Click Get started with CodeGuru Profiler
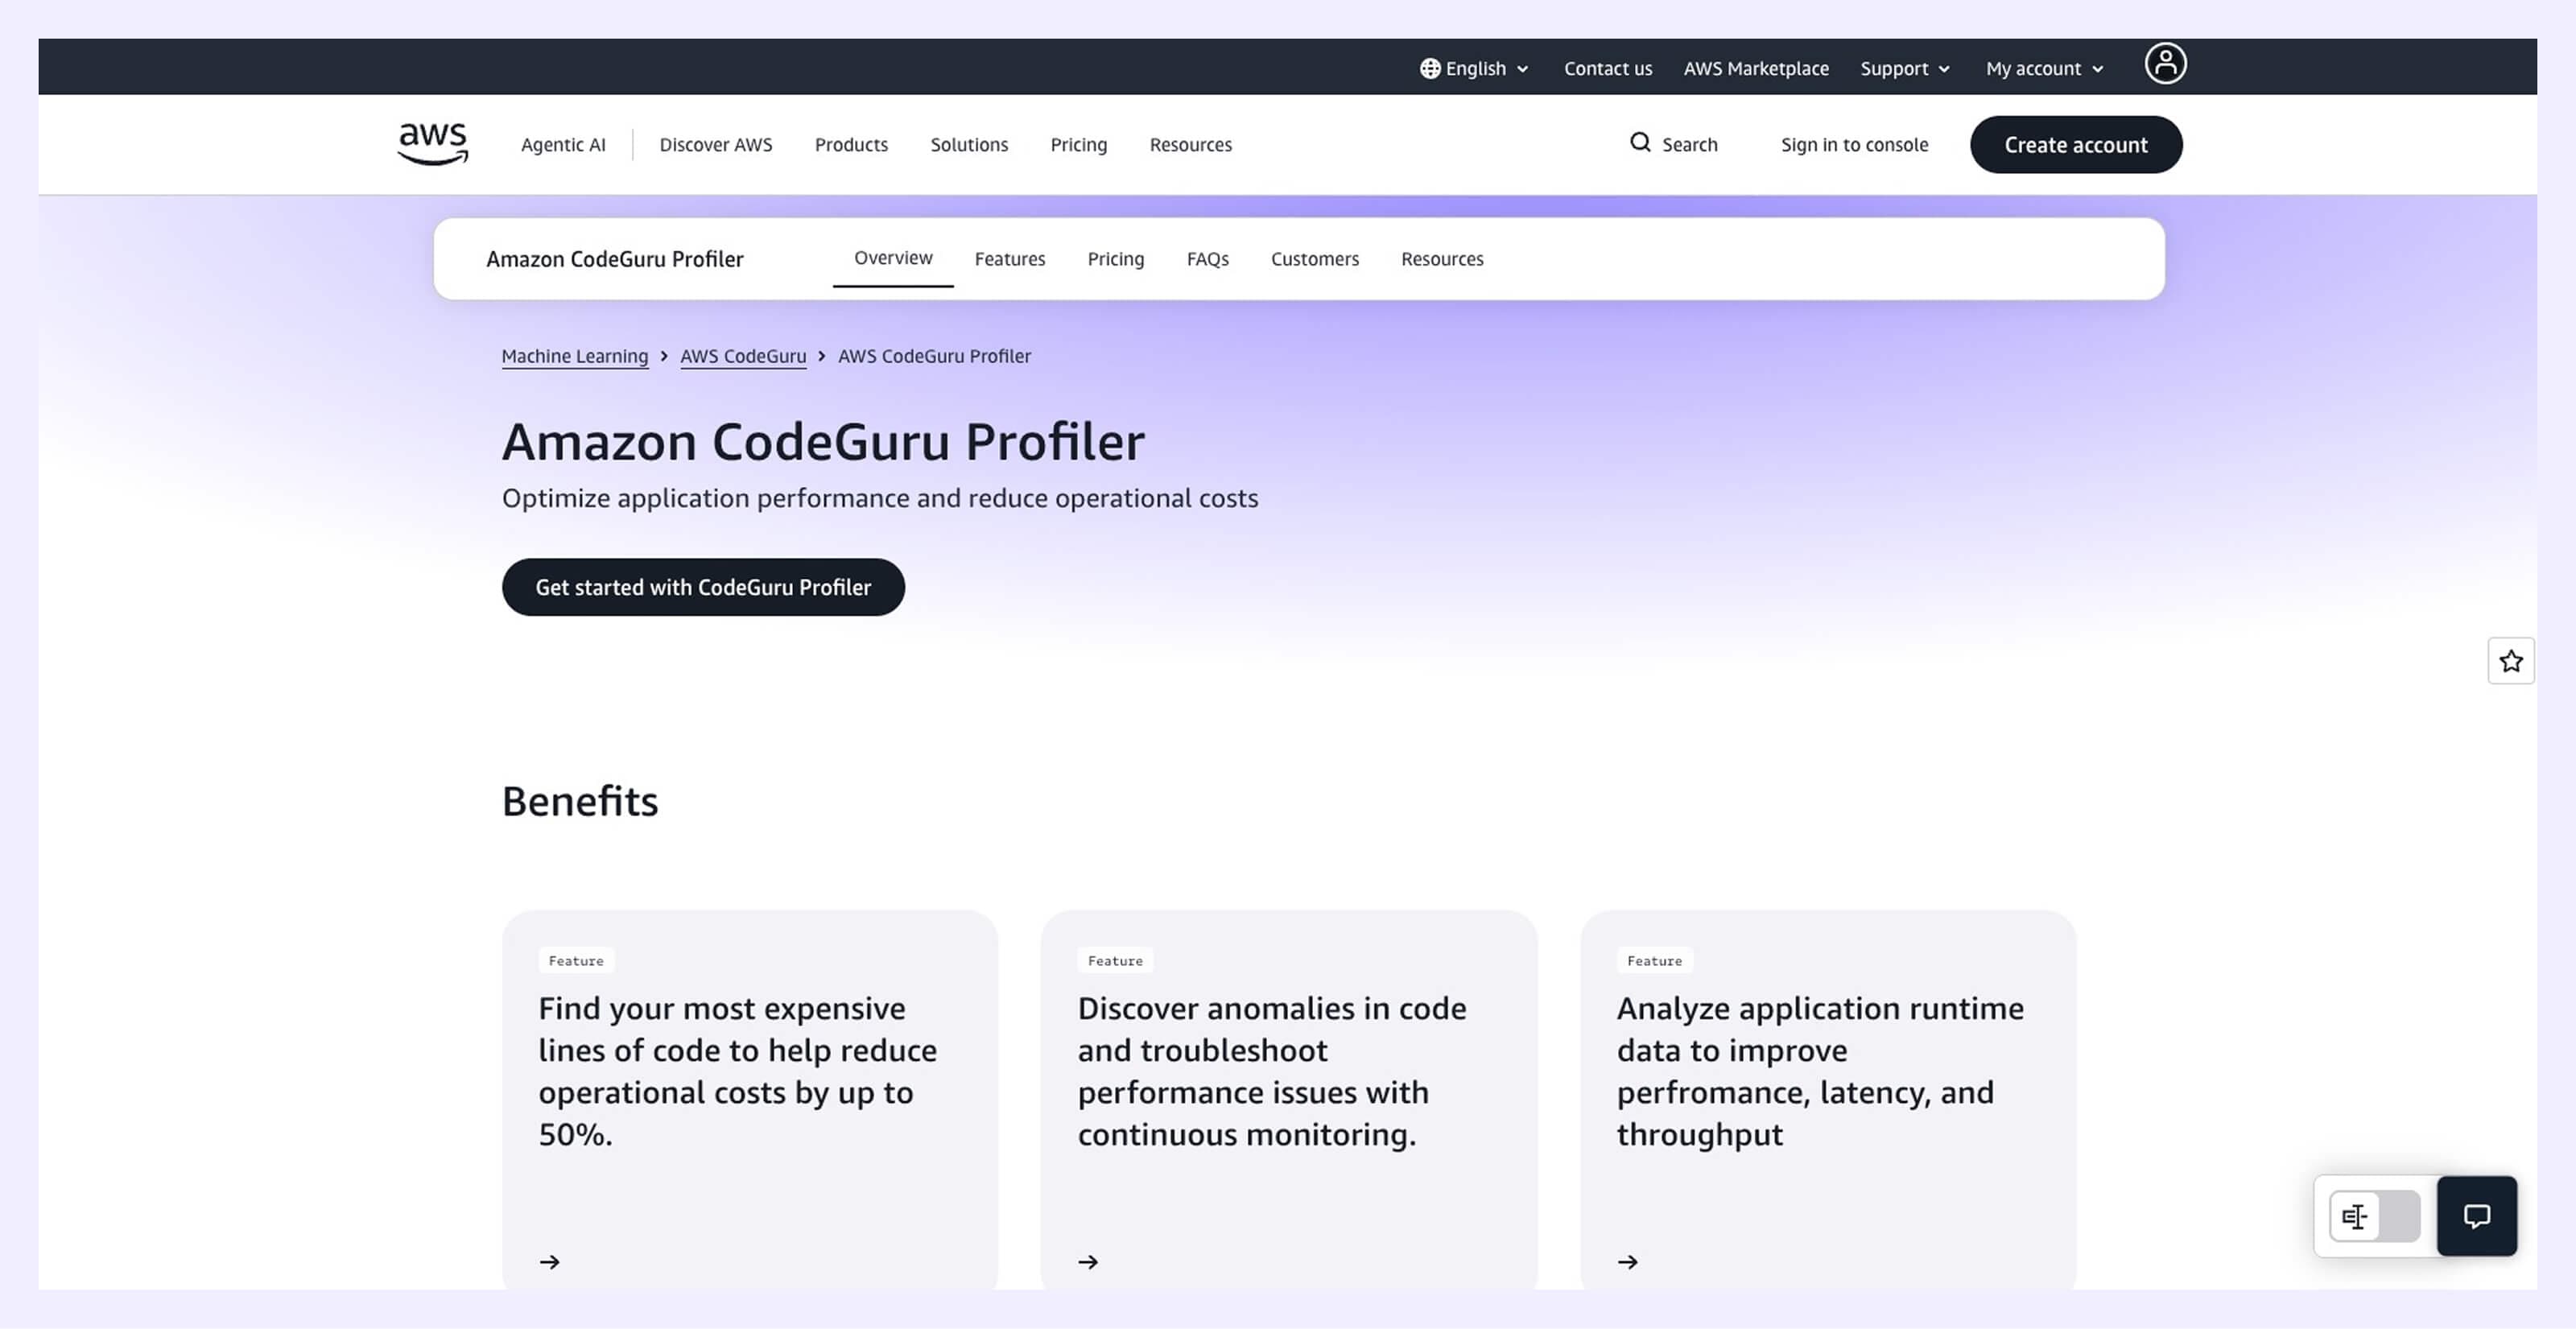The height and width of the screenshot is (1329, 2576). tap(703, 587)
